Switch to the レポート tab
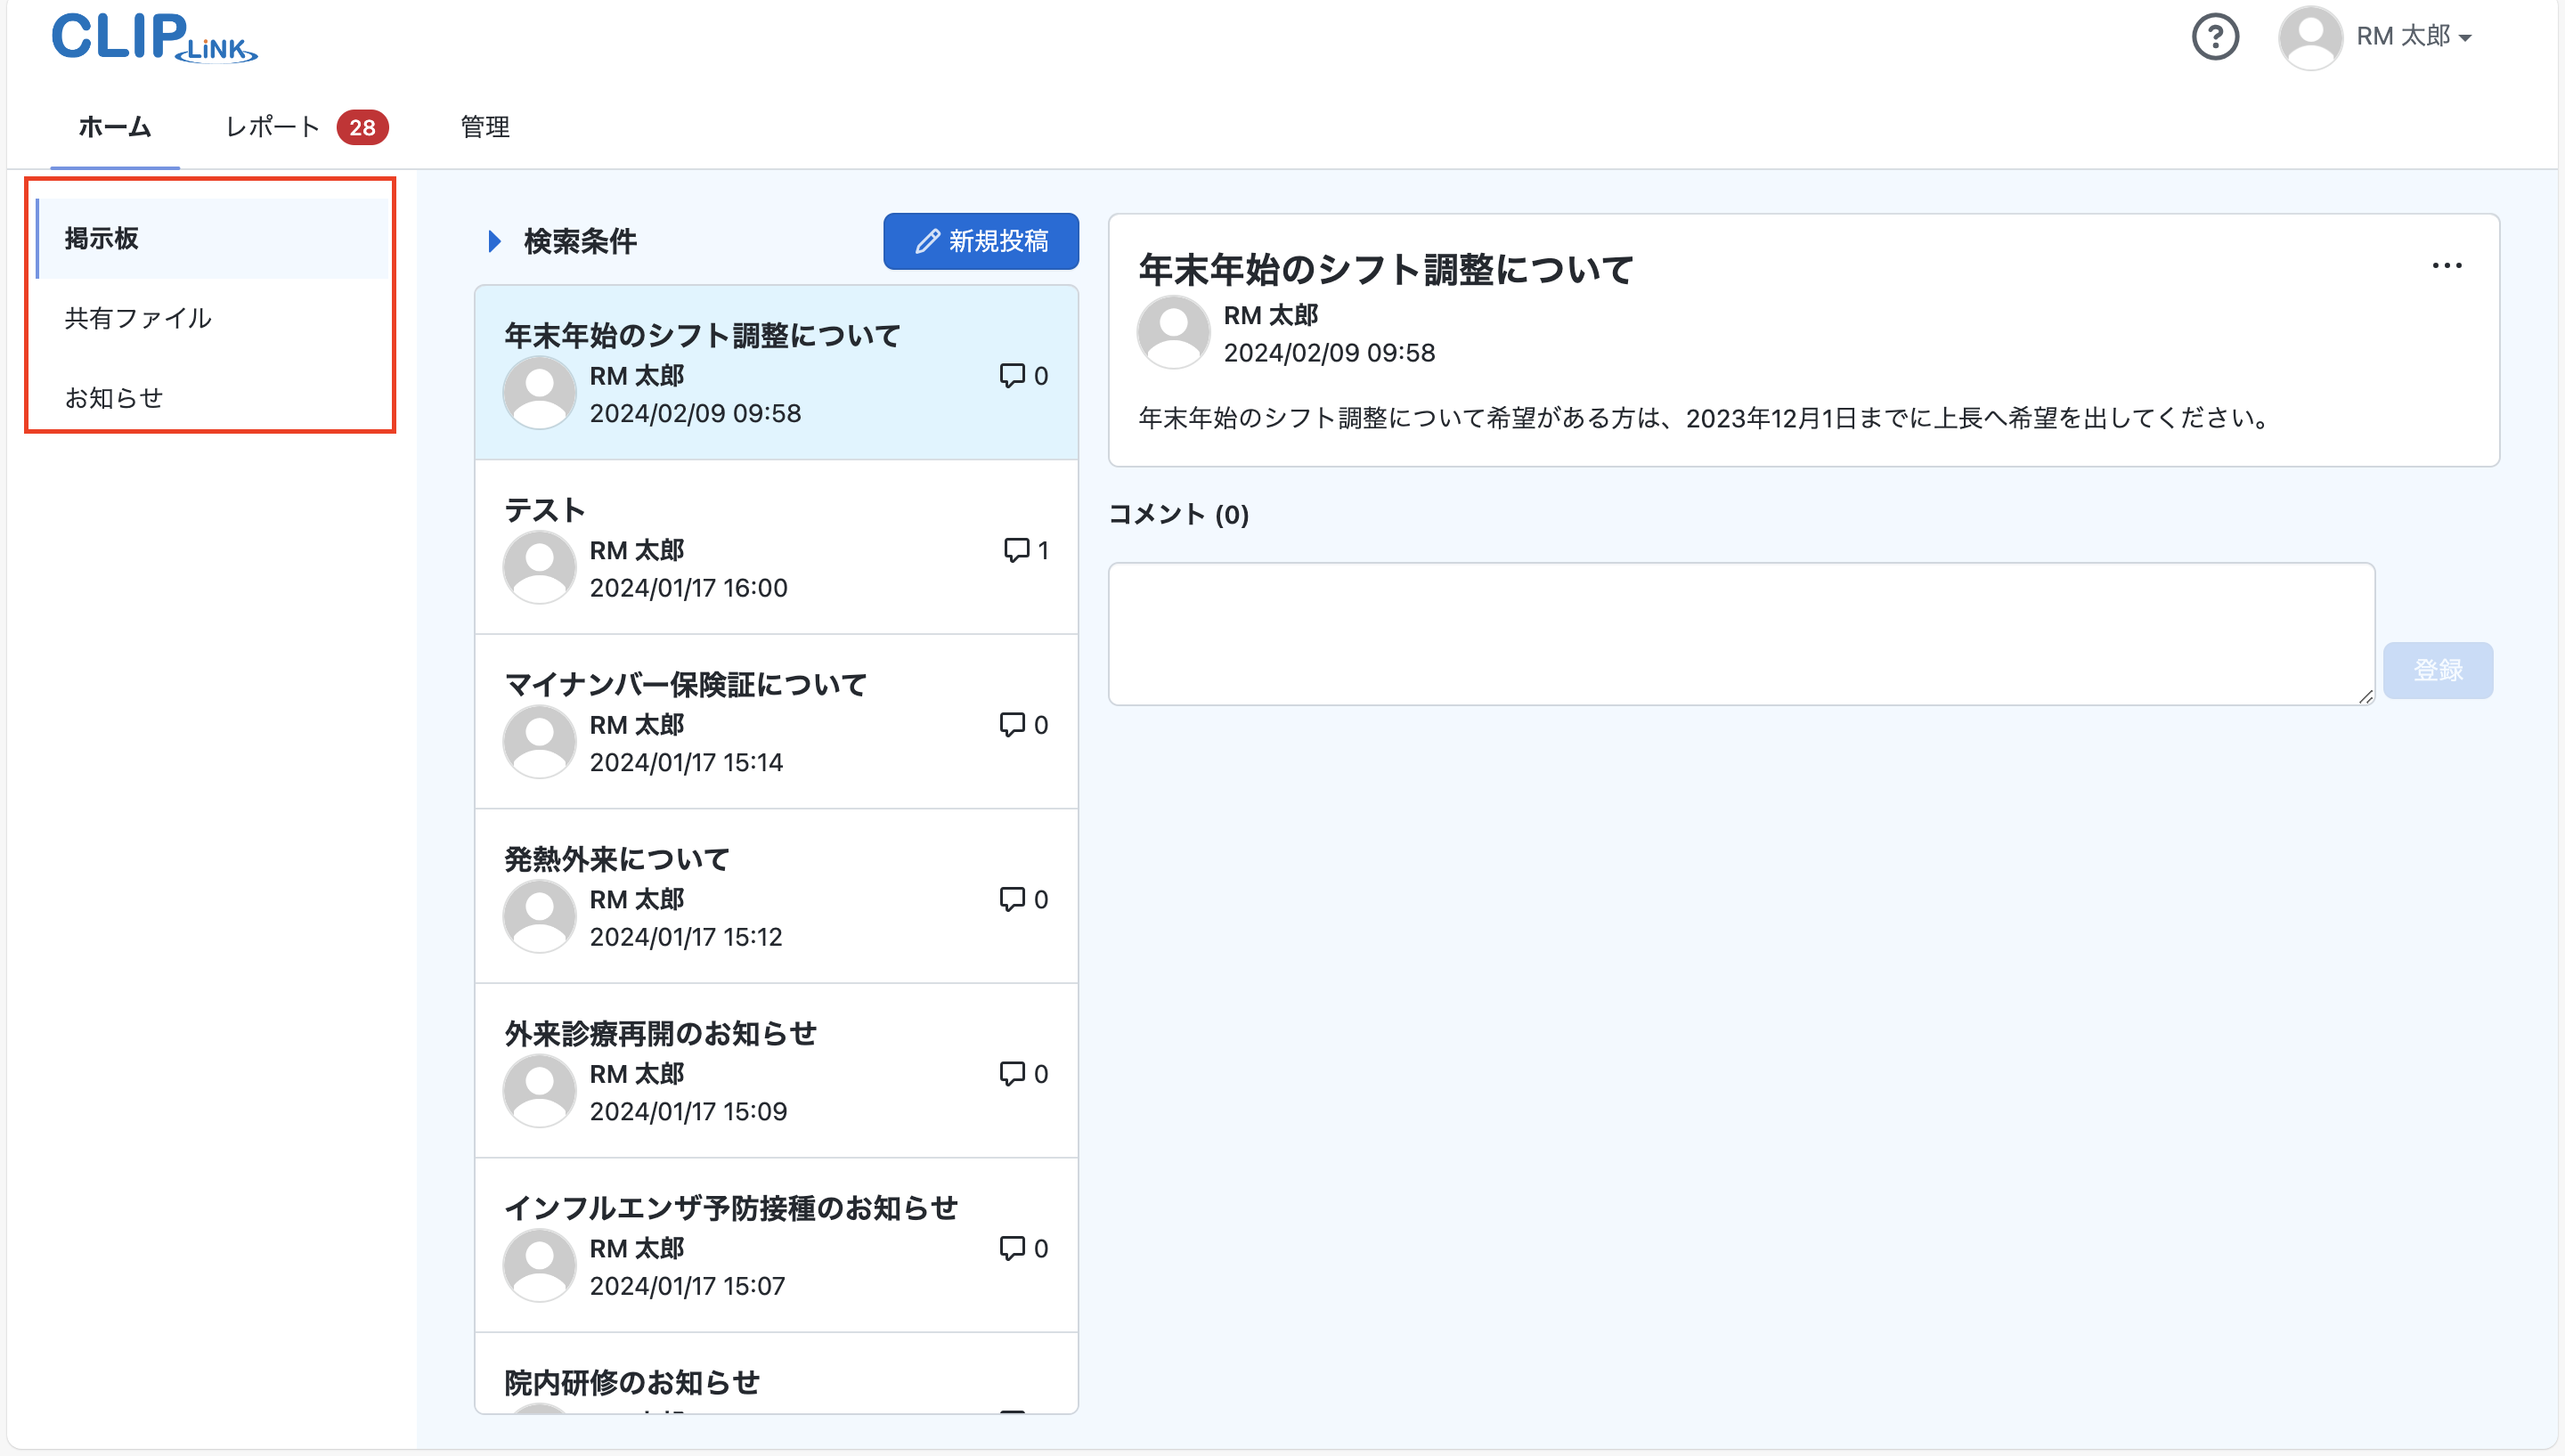2565x1456 pixels. click(x=272, y=127)
